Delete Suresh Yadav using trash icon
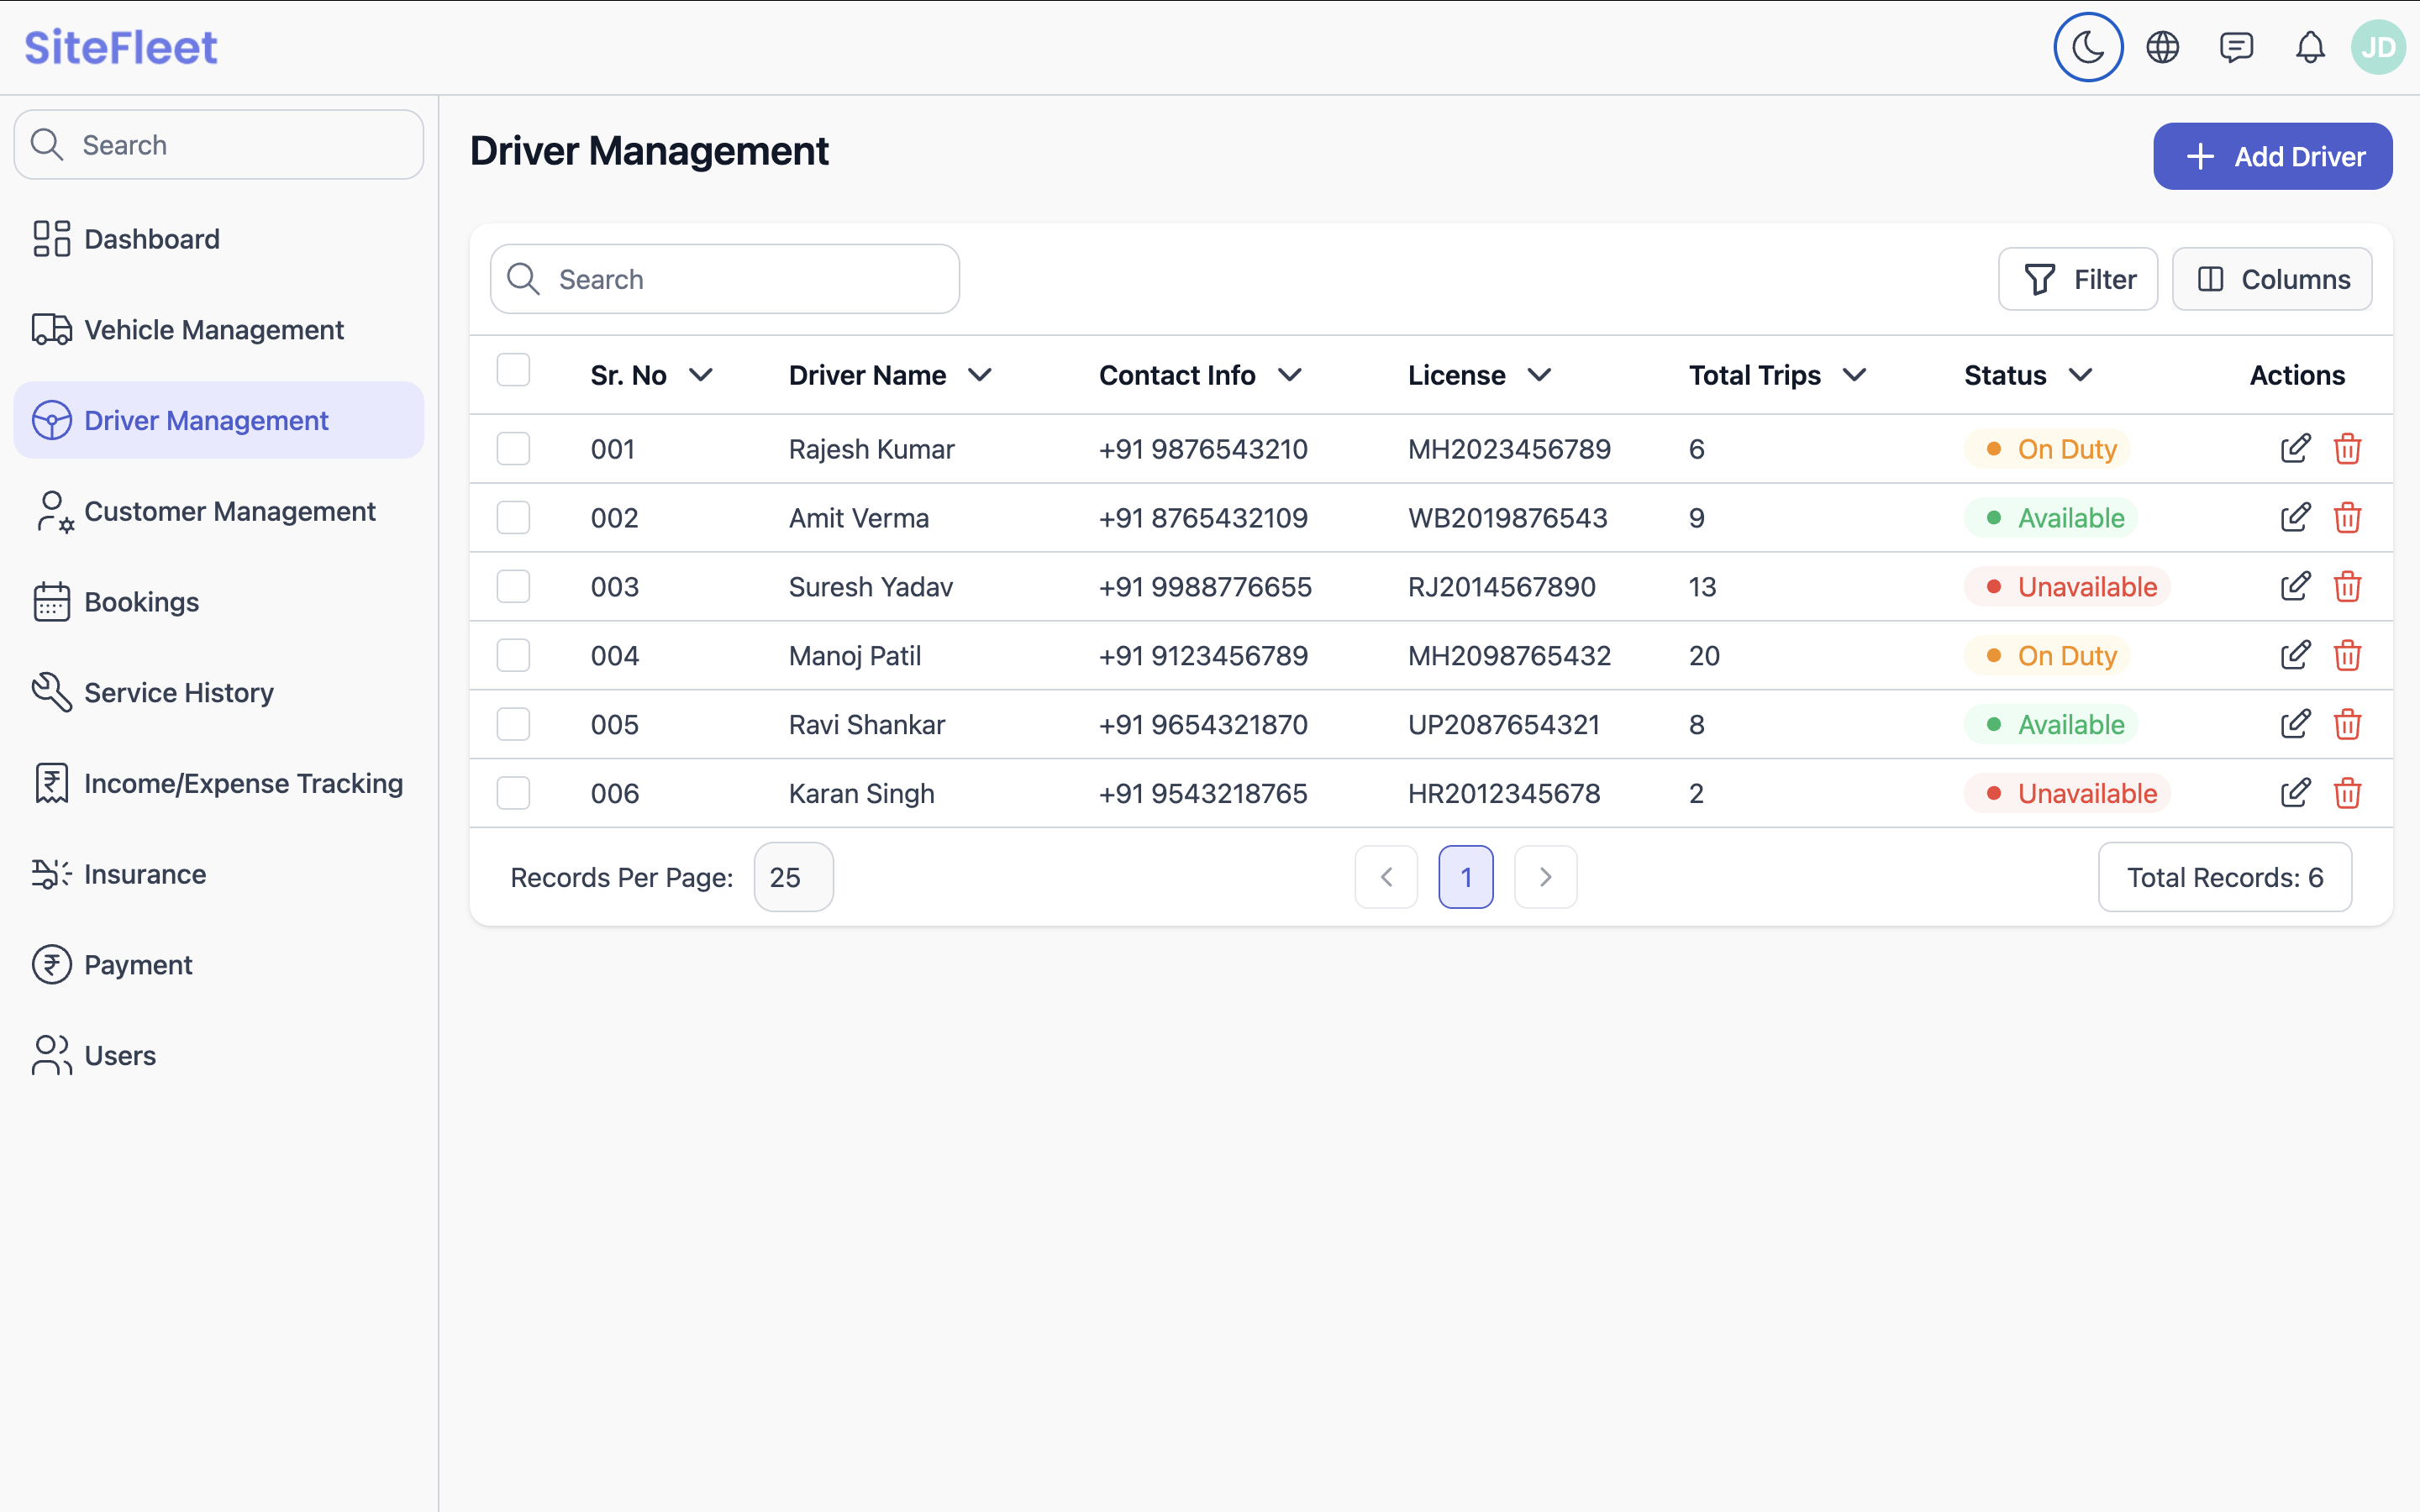Screen dimensions: 2420x1512 (2347, 587)
